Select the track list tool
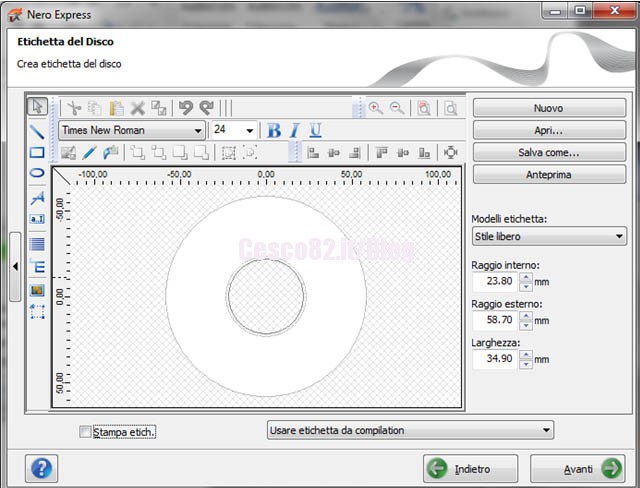Viewport: 640px width, 488px height. (x=37, y=244)
